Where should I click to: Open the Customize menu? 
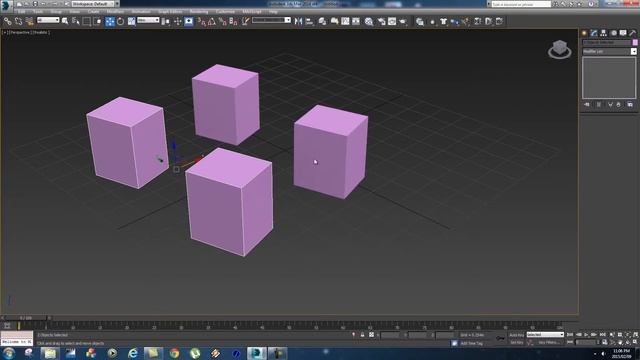[x=225, y=11]
